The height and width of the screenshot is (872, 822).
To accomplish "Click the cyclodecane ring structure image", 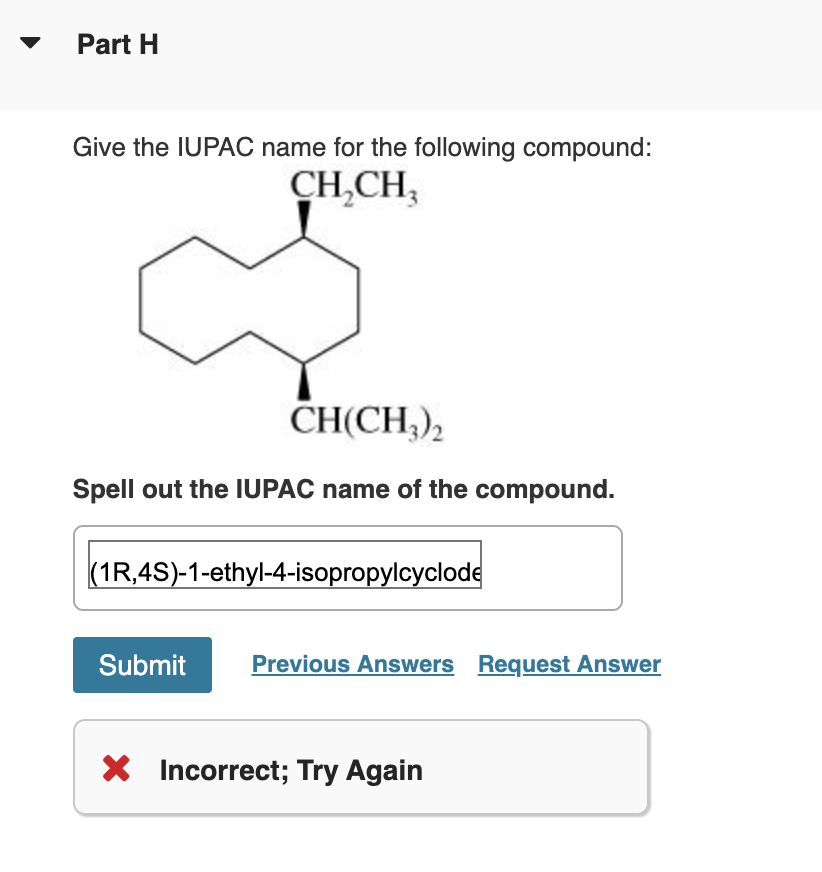I will pos(250,300).
